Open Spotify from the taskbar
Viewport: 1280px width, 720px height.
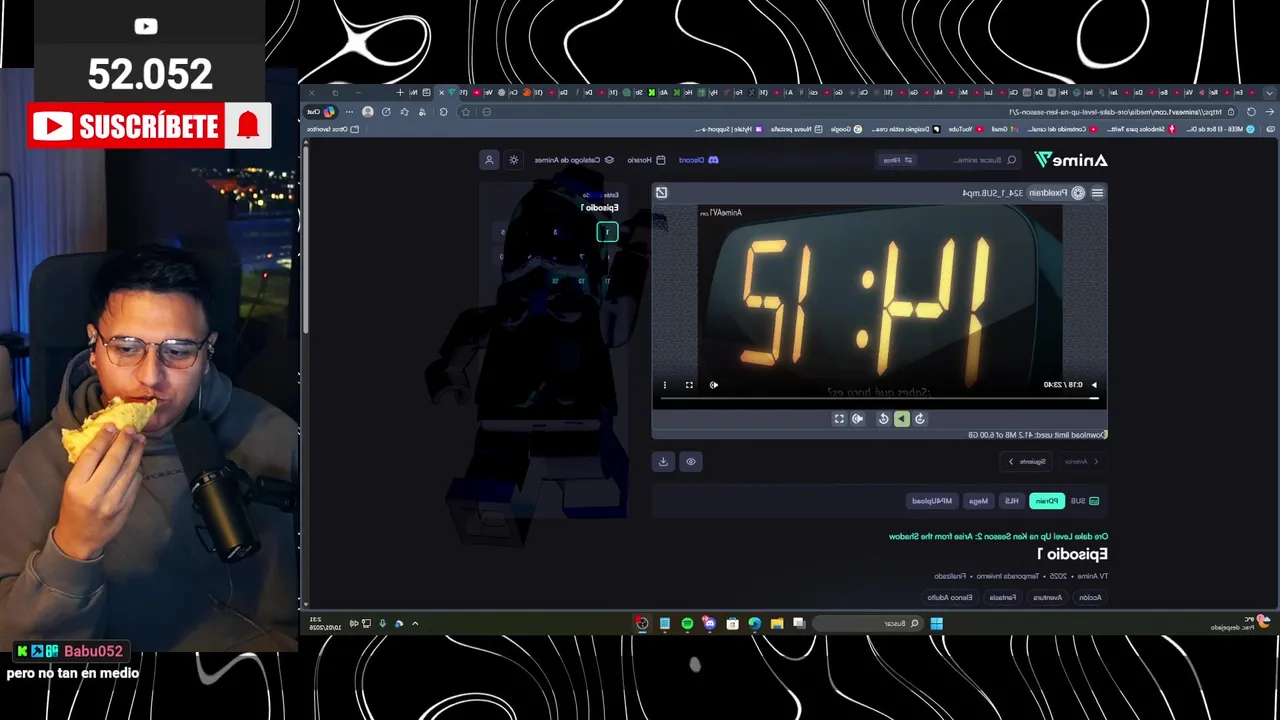[687, 624]
